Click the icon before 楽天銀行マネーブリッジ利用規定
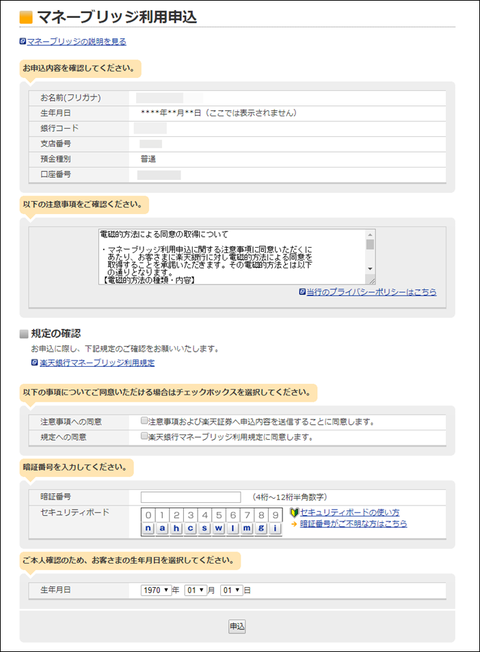The width and height of the screenshot is (480, 652). pyautogui.click(x=35, y=363)
